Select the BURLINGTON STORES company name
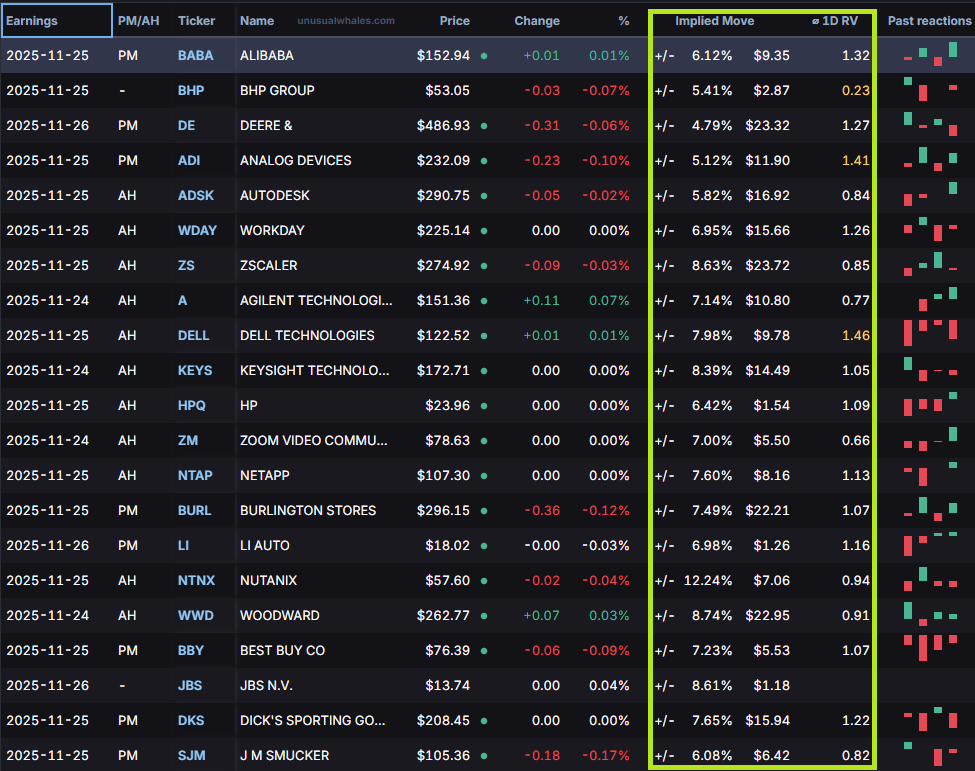 pyautogui.click(x=308, y=510)
